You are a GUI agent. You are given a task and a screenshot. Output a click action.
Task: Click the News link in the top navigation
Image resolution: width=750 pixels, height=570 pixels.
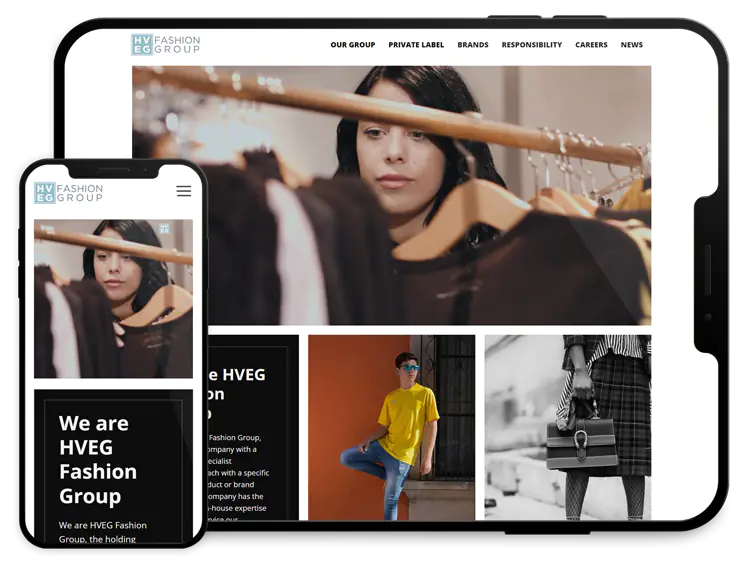(631, 45)
